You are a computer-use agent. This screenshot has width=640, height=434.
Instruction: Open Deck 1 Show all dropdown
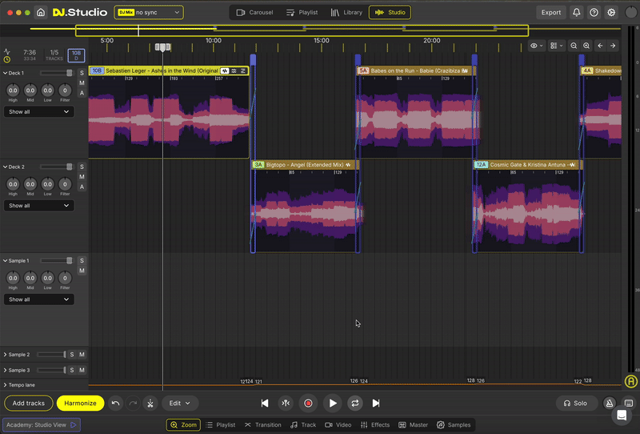click(x=39, y=111)
